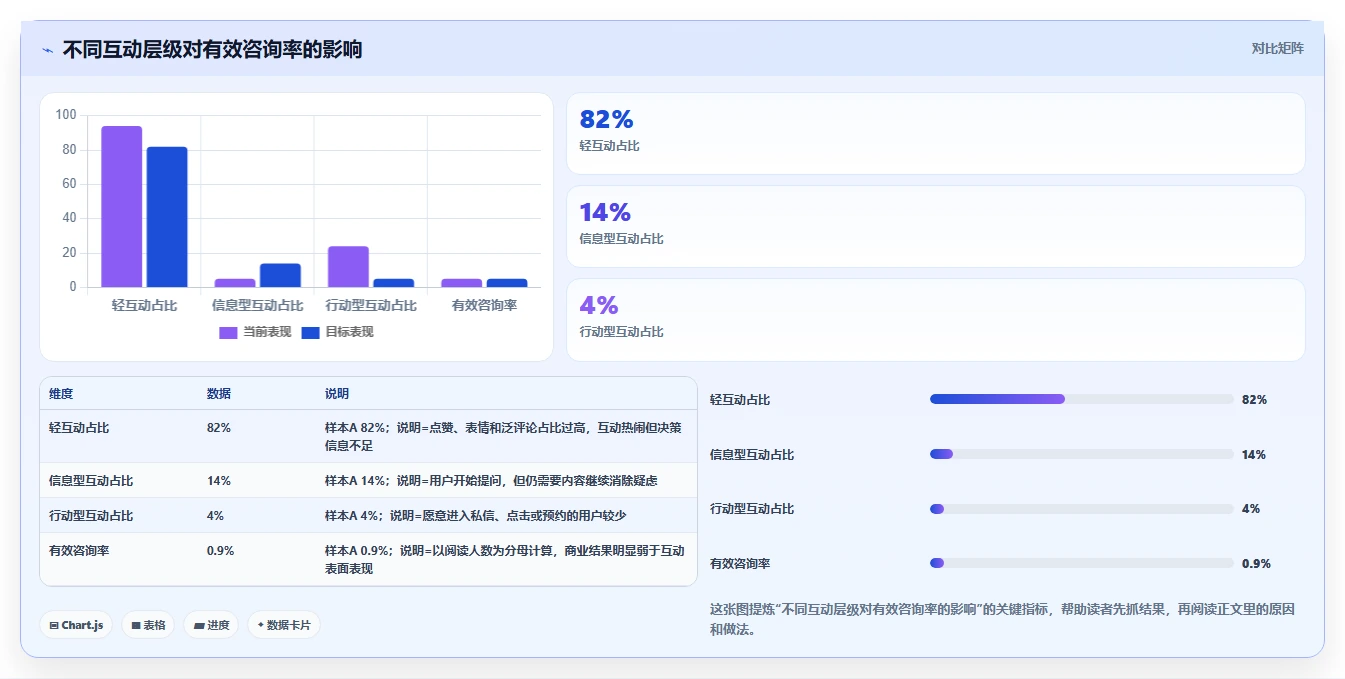Click the purple 信息型互动占比 chart bar
The width and height of the screenshot is (1345, 679).
click(235, 283)
